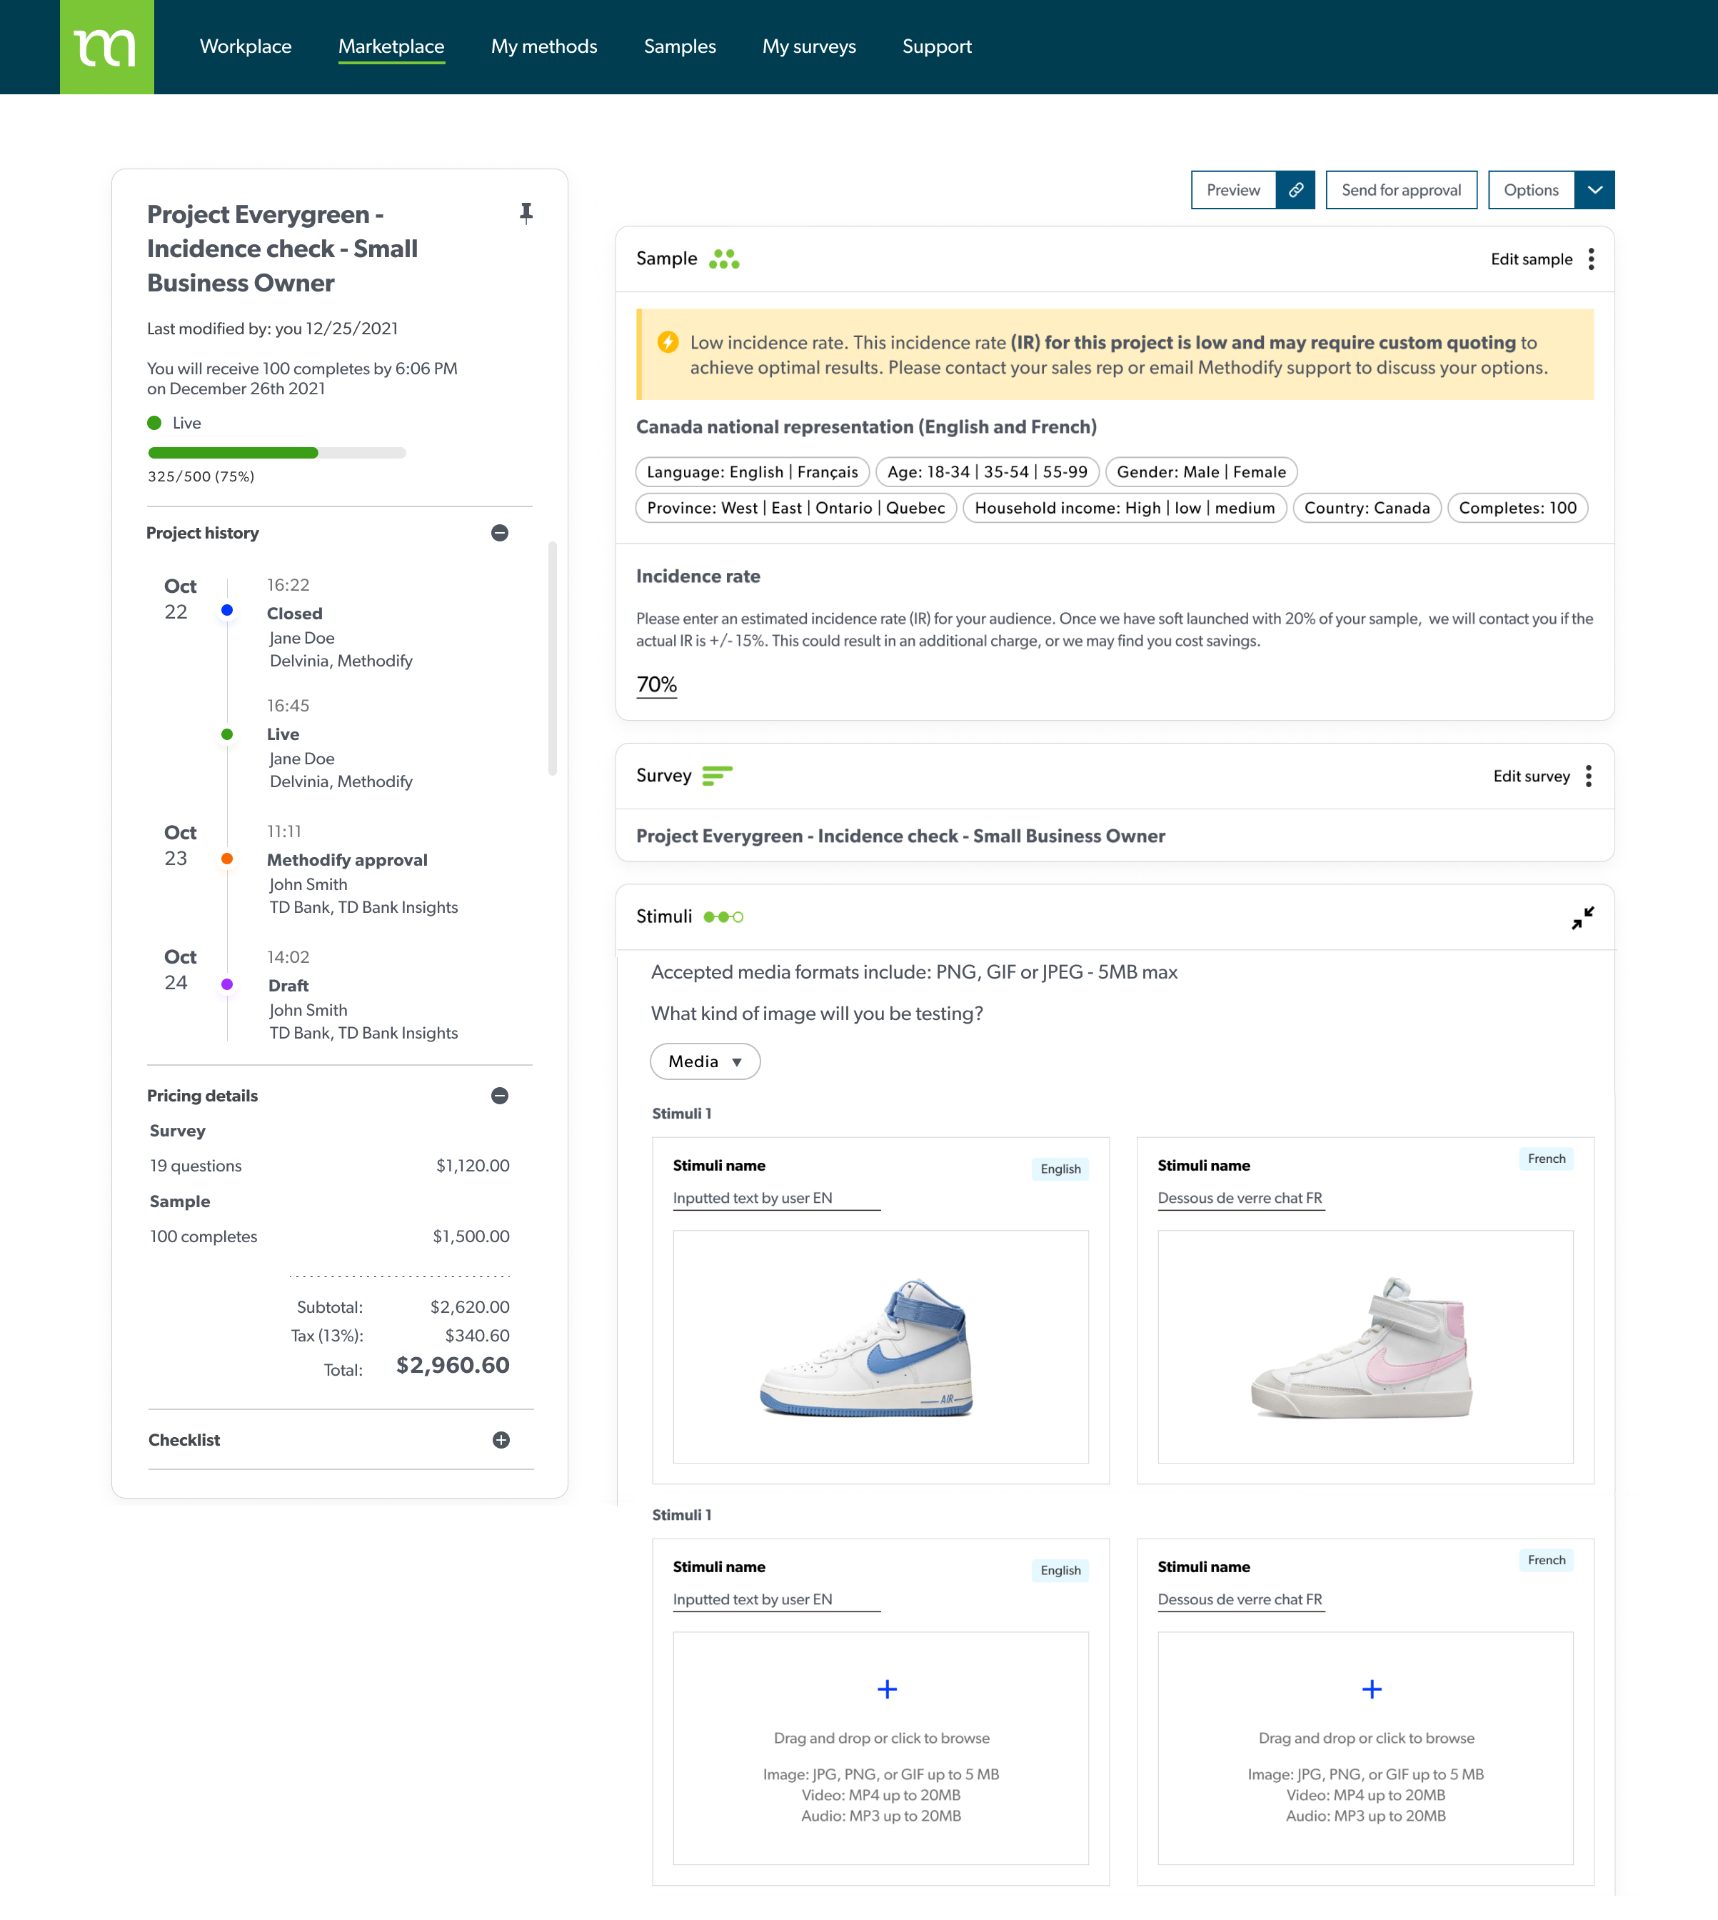Open Options dropdown arrow

pos(1595,190)
